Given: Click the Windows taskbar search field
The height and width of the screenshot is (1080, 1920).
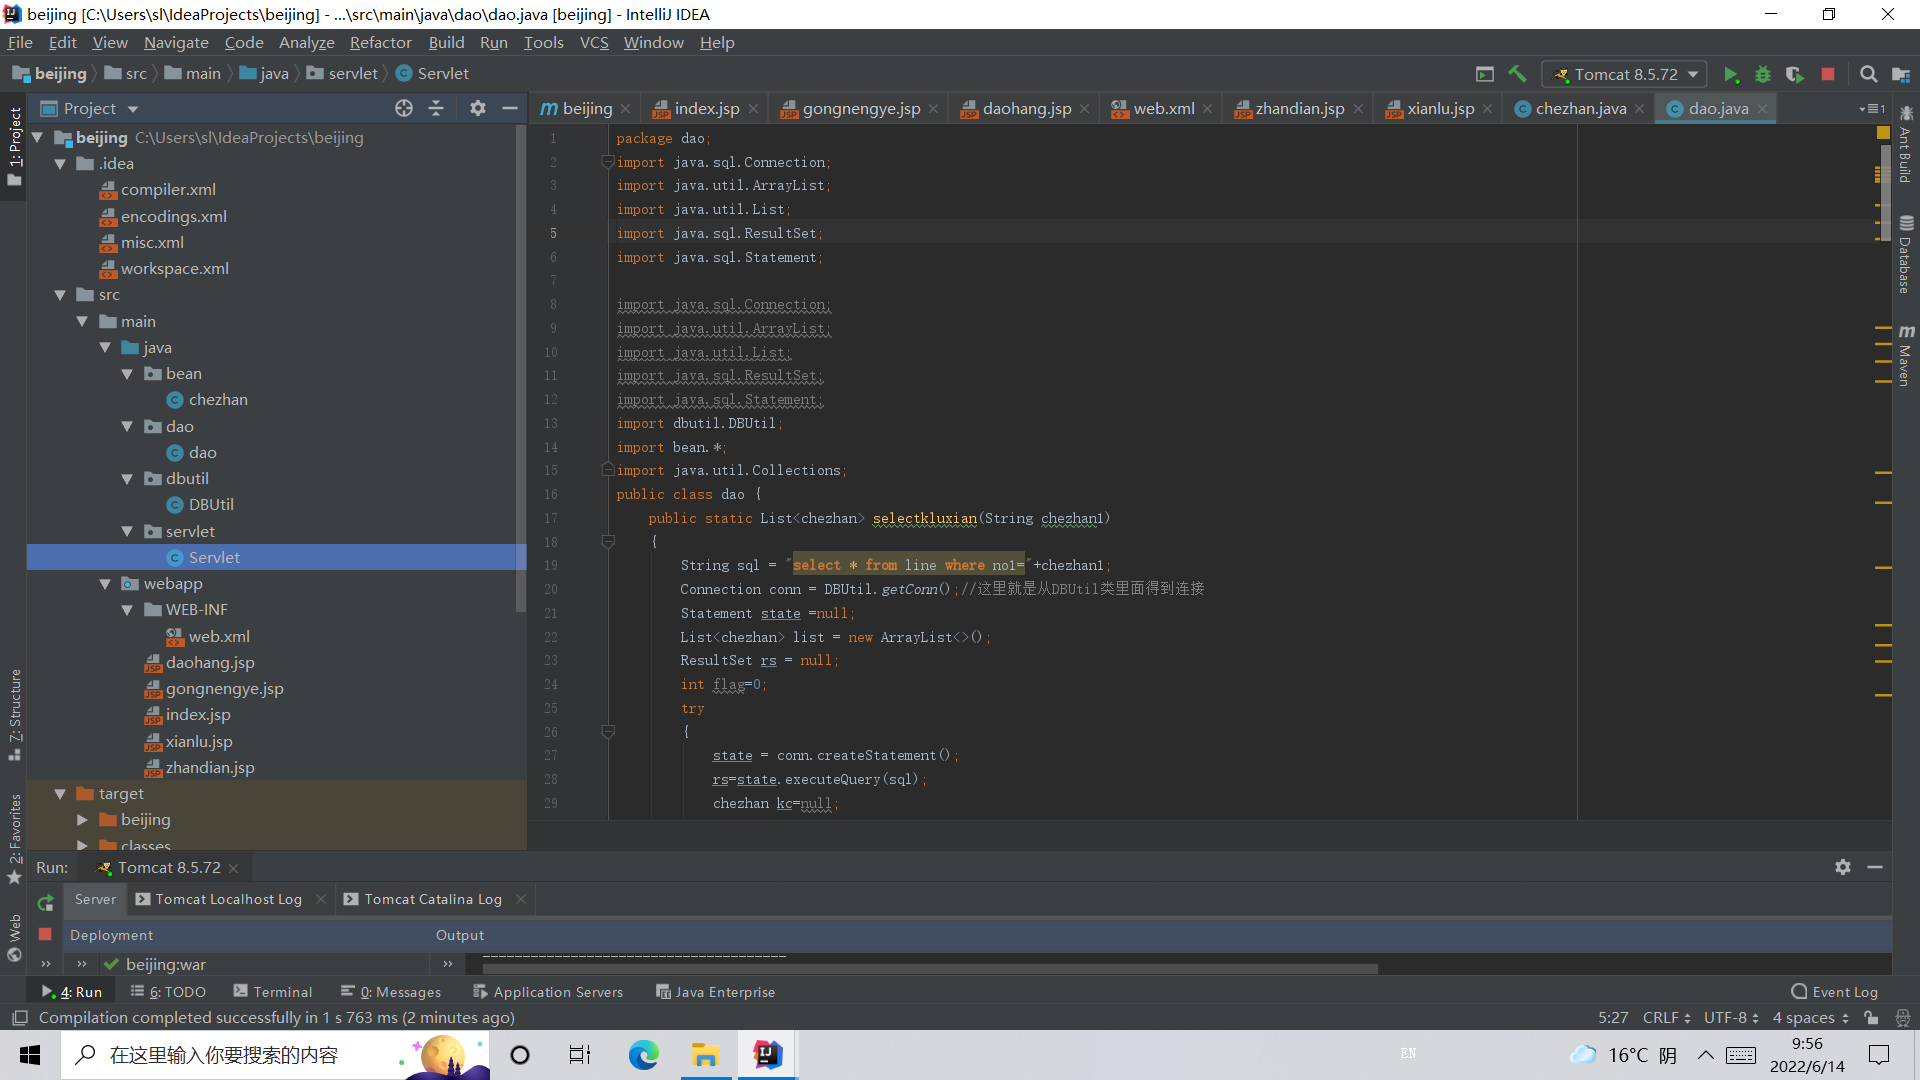Looking at the screenshot, I should point(224,1055).
